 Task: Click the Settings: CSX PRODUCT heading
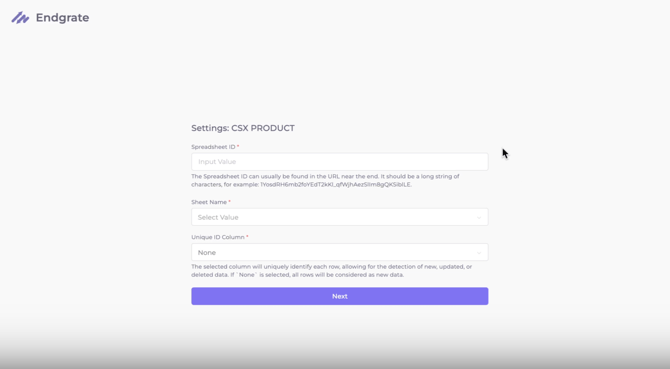243,128
